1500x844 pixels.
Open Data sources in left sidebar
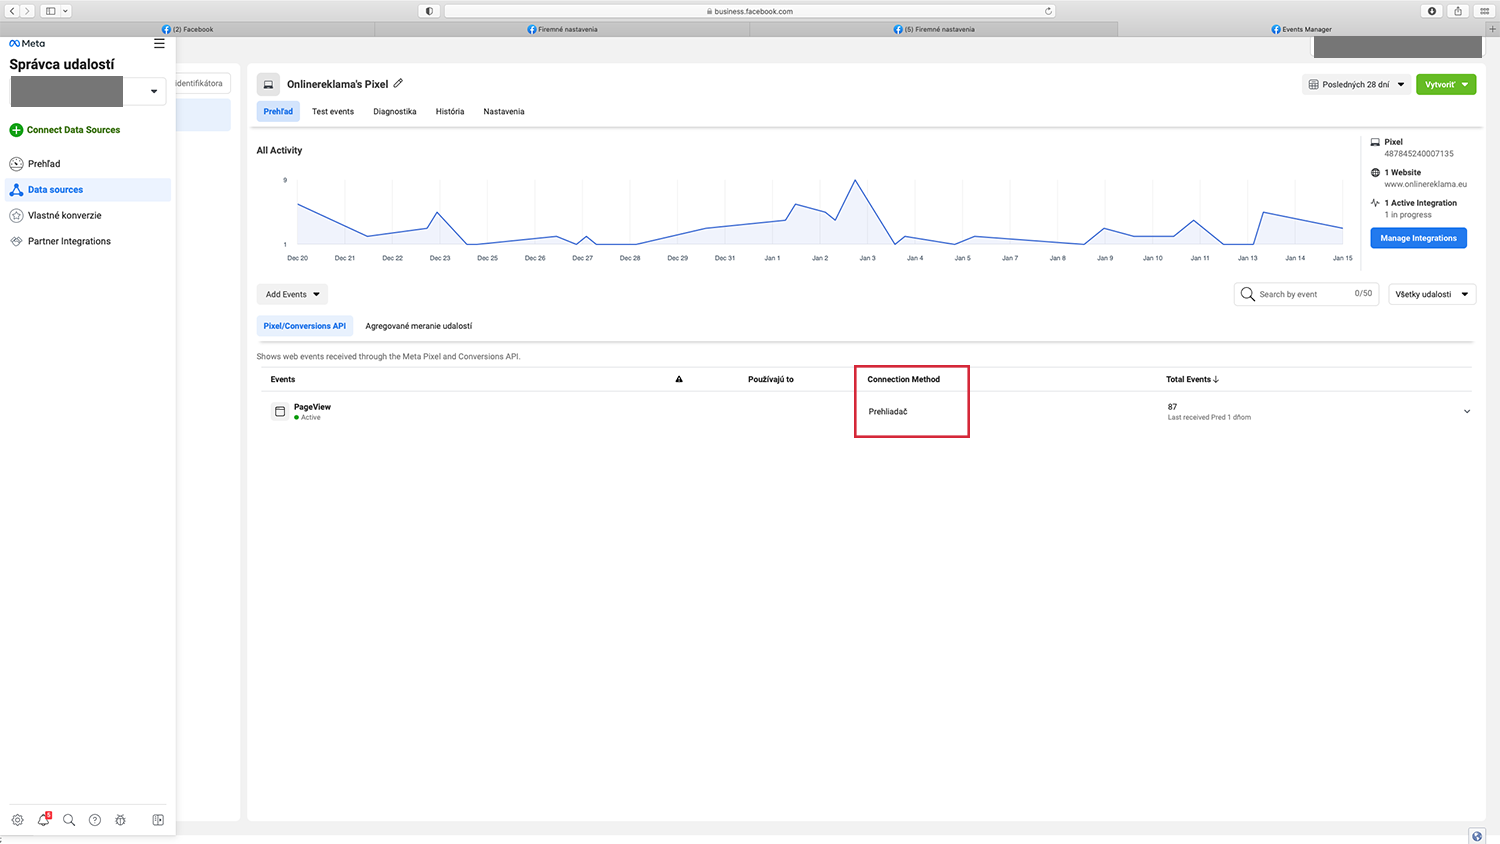coord(88,190)
